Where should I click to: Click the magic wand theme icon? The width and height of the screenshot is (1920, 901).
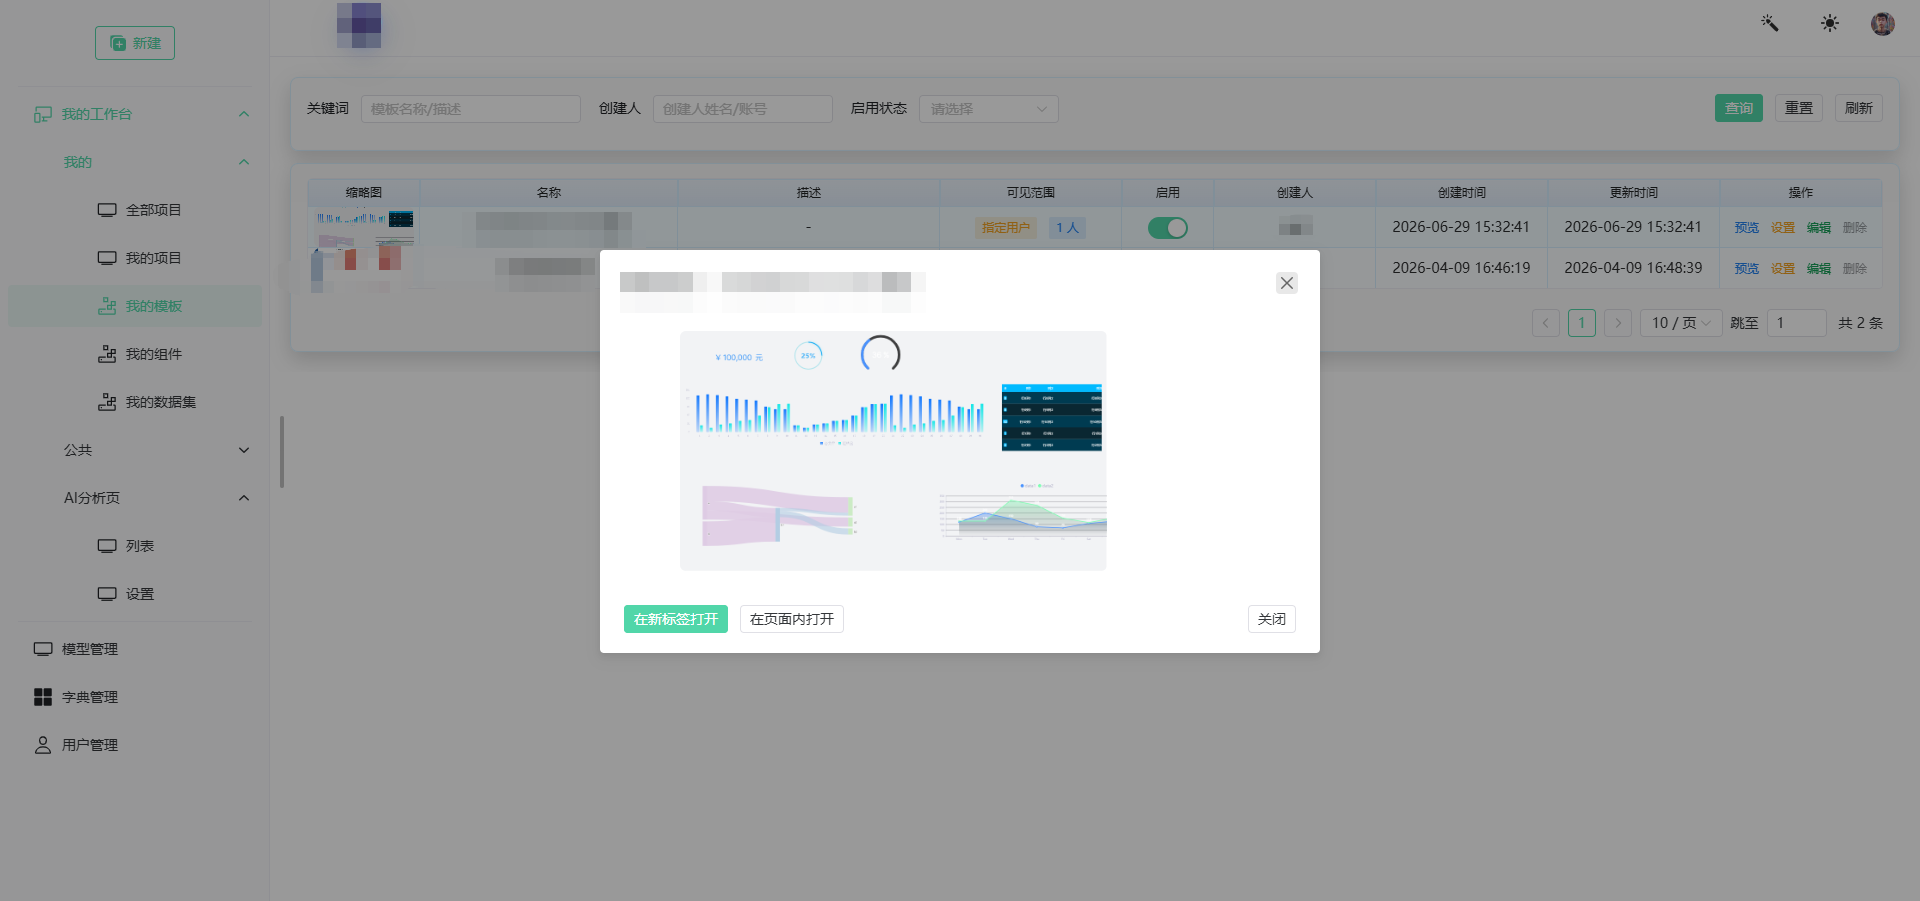point(1770,23)
